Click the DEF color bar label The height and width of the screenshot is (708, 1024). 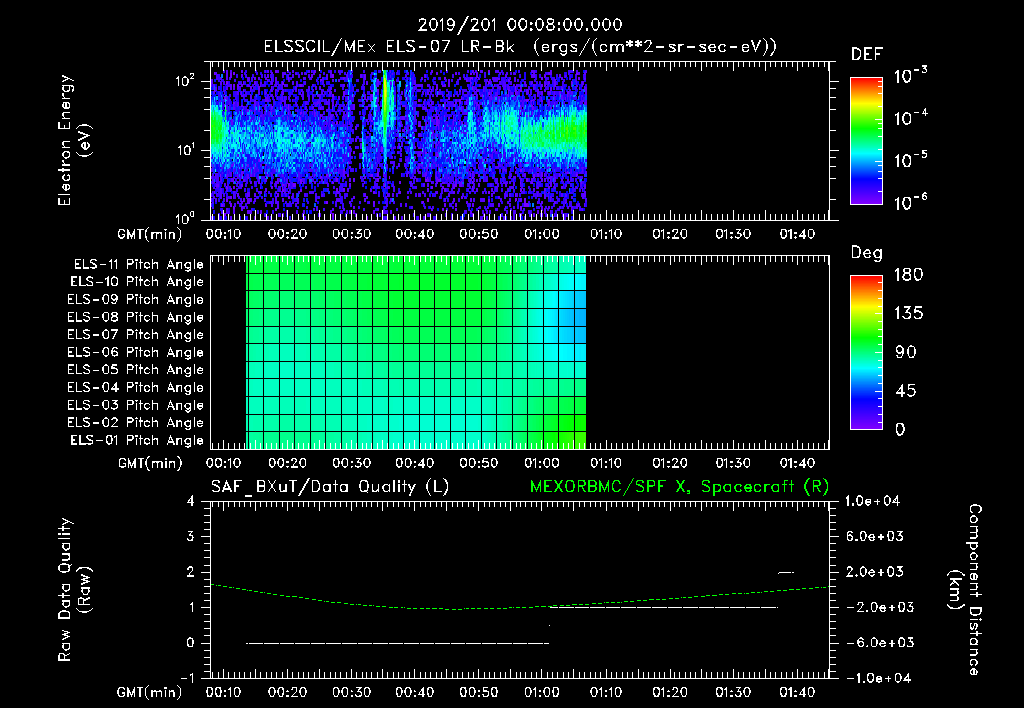click(867, 54)
